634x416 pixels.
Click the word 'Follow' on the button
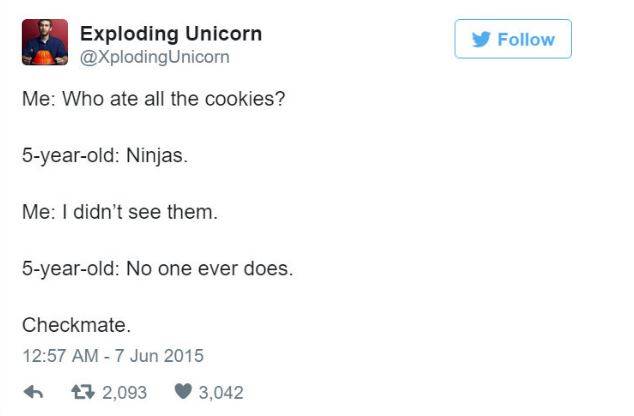[x=526, y=40]
